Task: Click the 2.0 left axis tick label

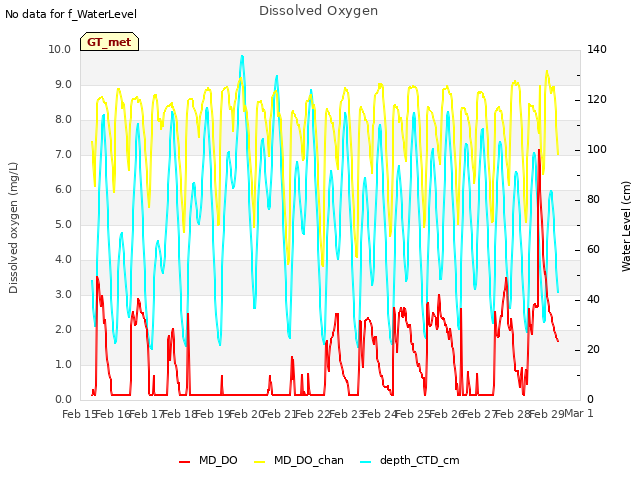Action: point(63,329)
